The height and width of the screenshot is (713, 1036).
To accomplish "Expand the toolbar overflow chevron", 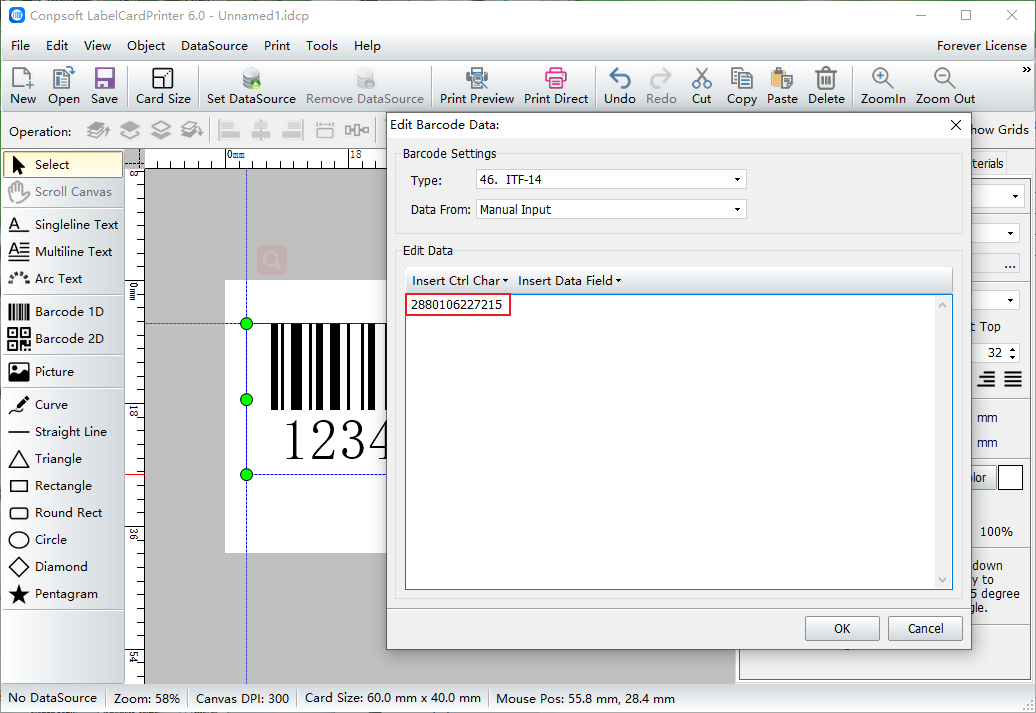I will tap(1026, 69).
